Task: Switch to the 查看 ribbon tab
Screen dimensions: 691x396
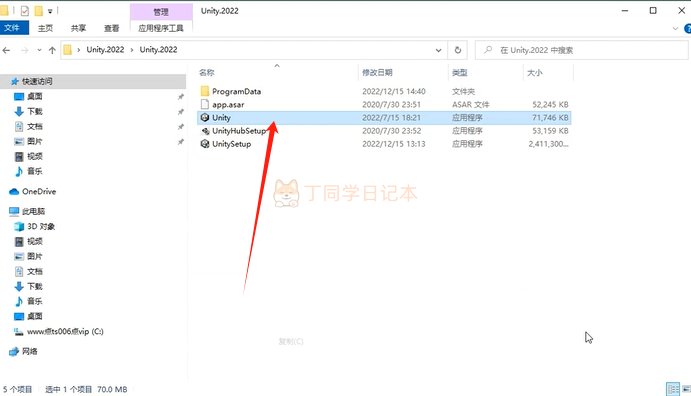Action: click(x=111, y=28)
